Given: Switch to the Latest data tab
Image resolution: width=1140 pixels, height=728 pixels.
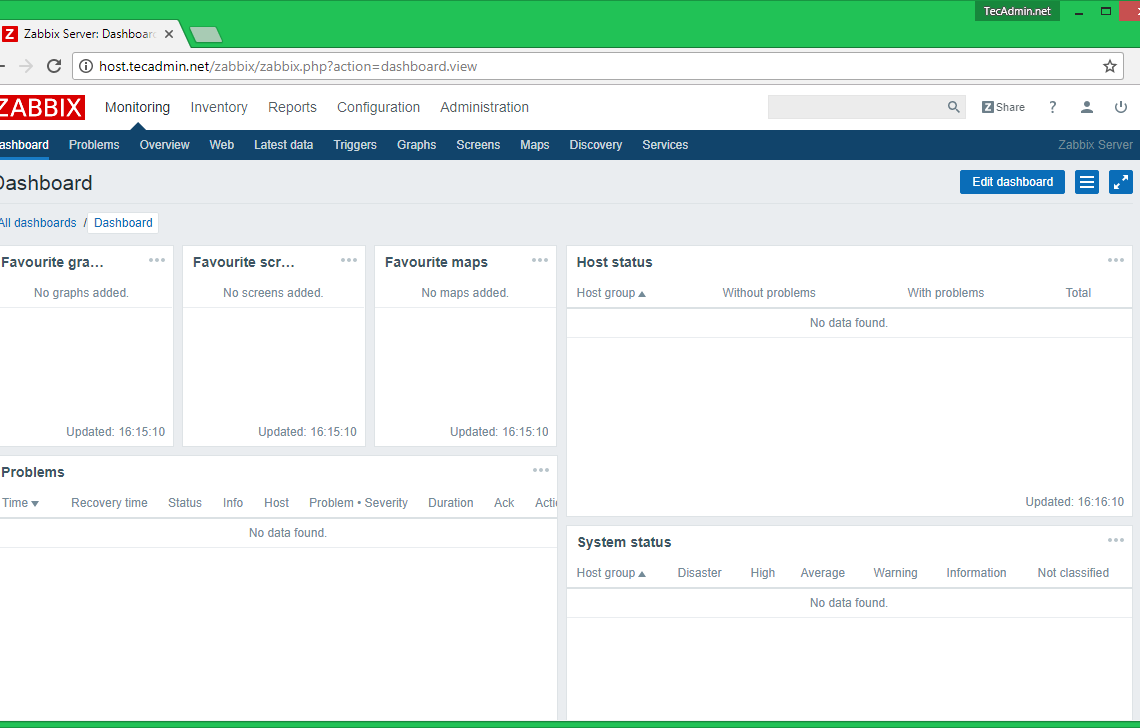Looking at the screenshot, I should tap(283, 145).
